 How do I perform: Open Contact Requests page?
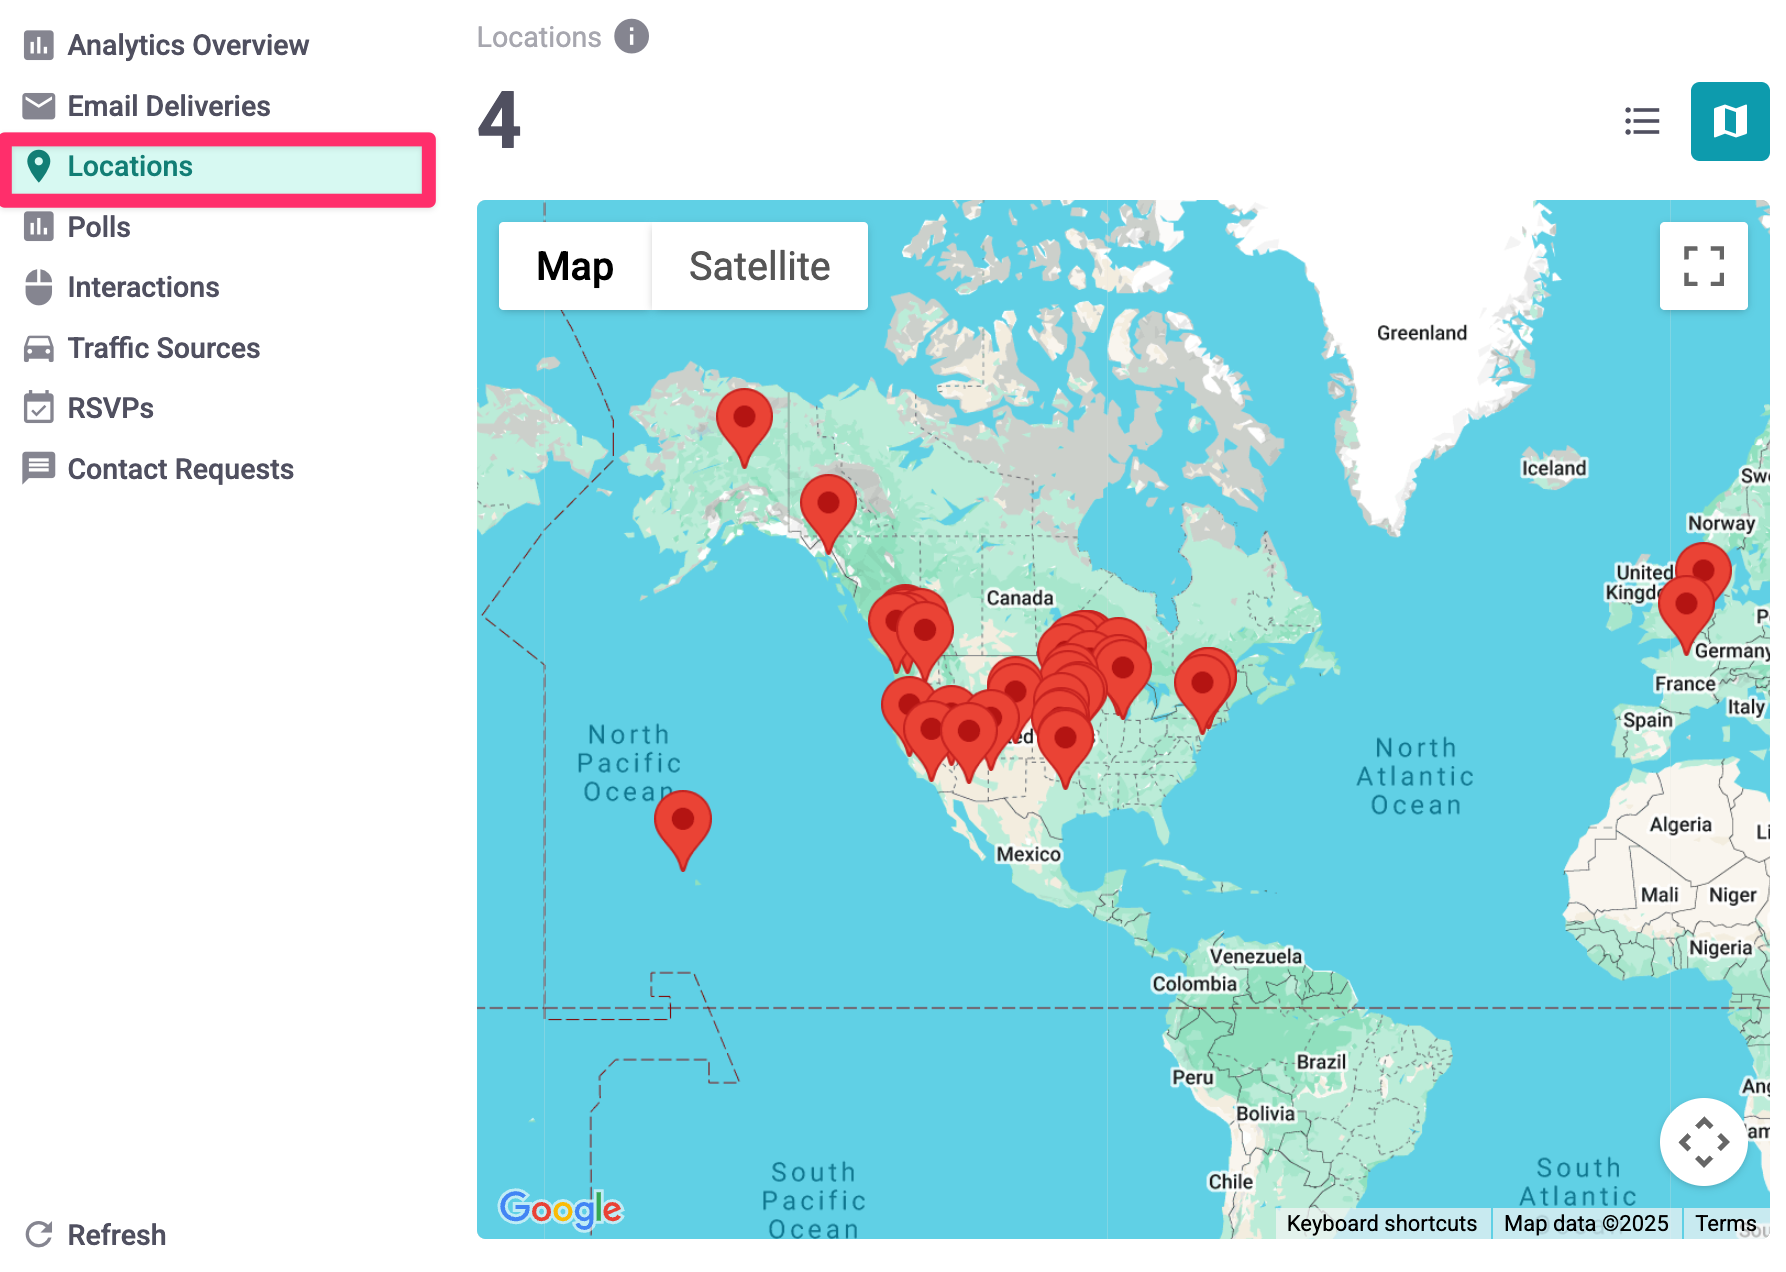point(180,469)
